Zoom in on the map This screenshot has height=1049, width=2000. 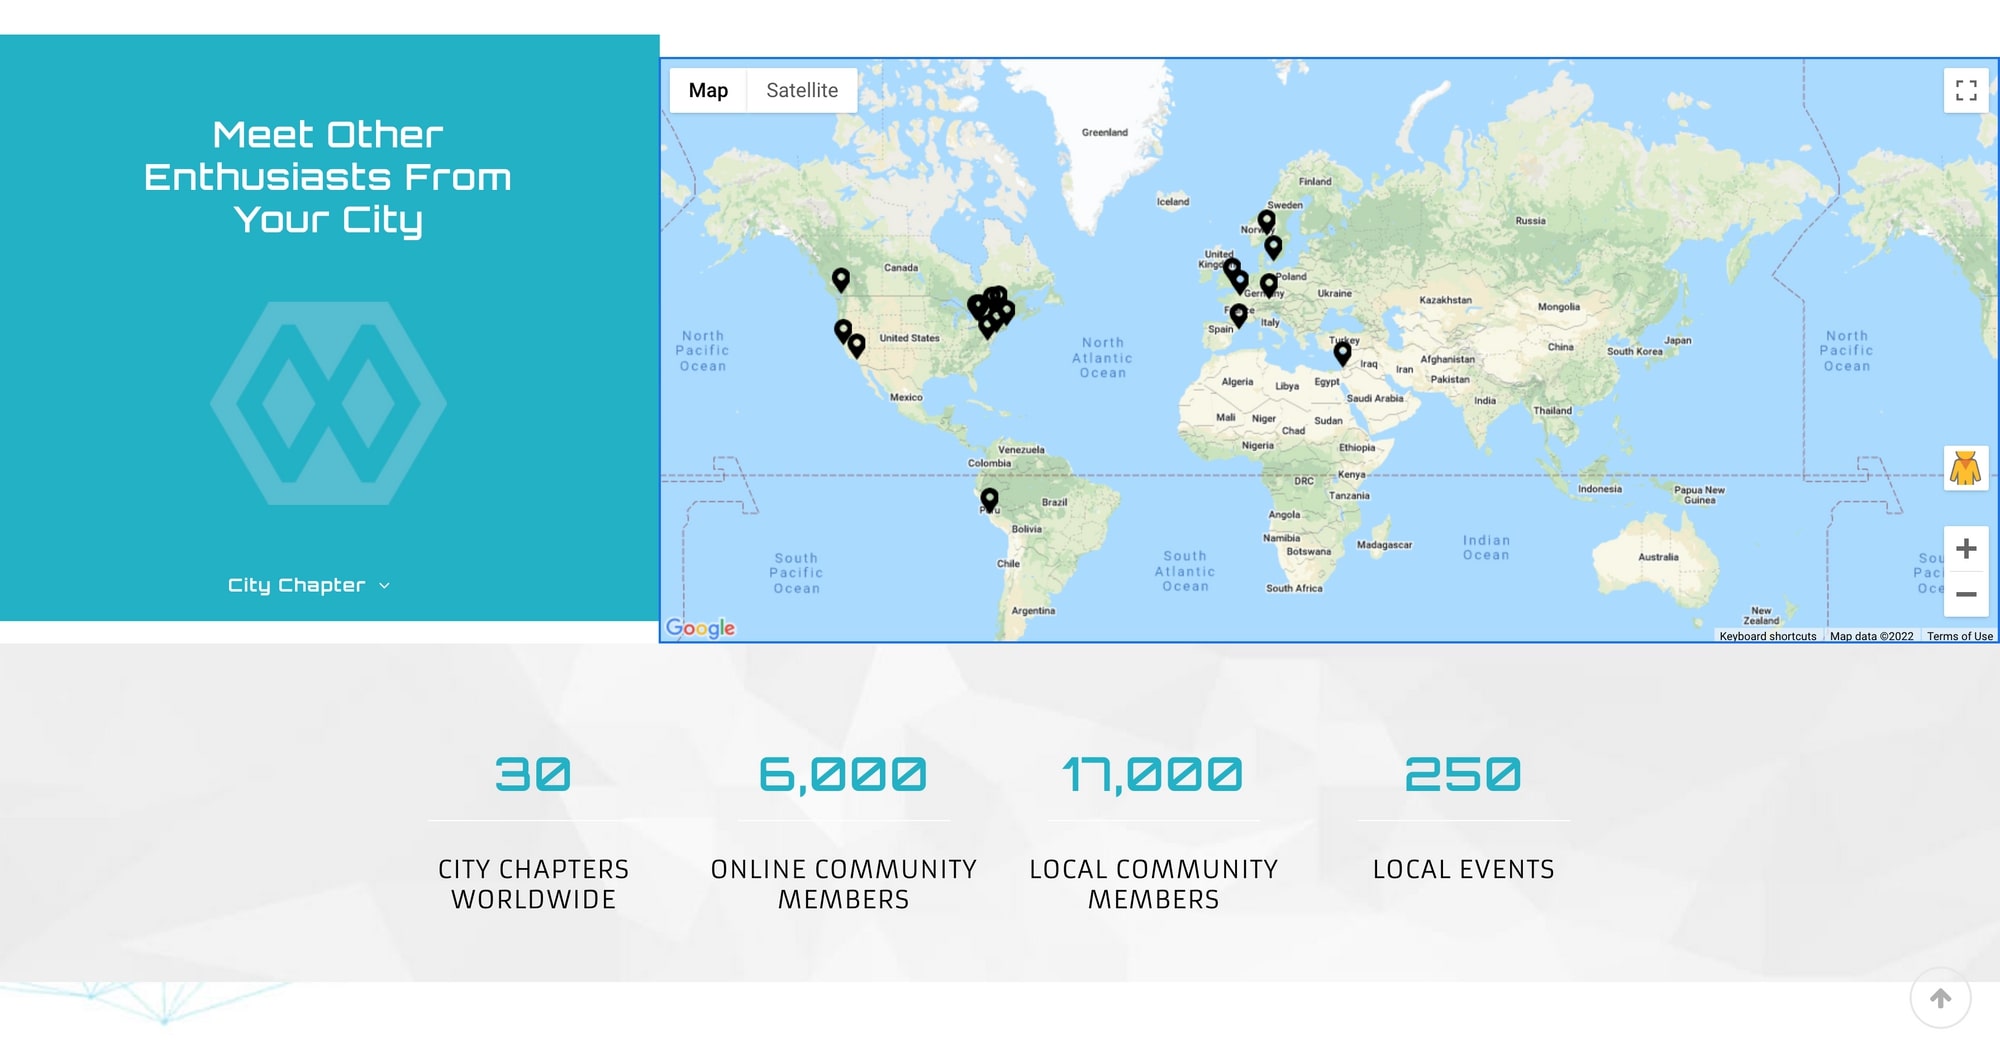[1966, 549]
